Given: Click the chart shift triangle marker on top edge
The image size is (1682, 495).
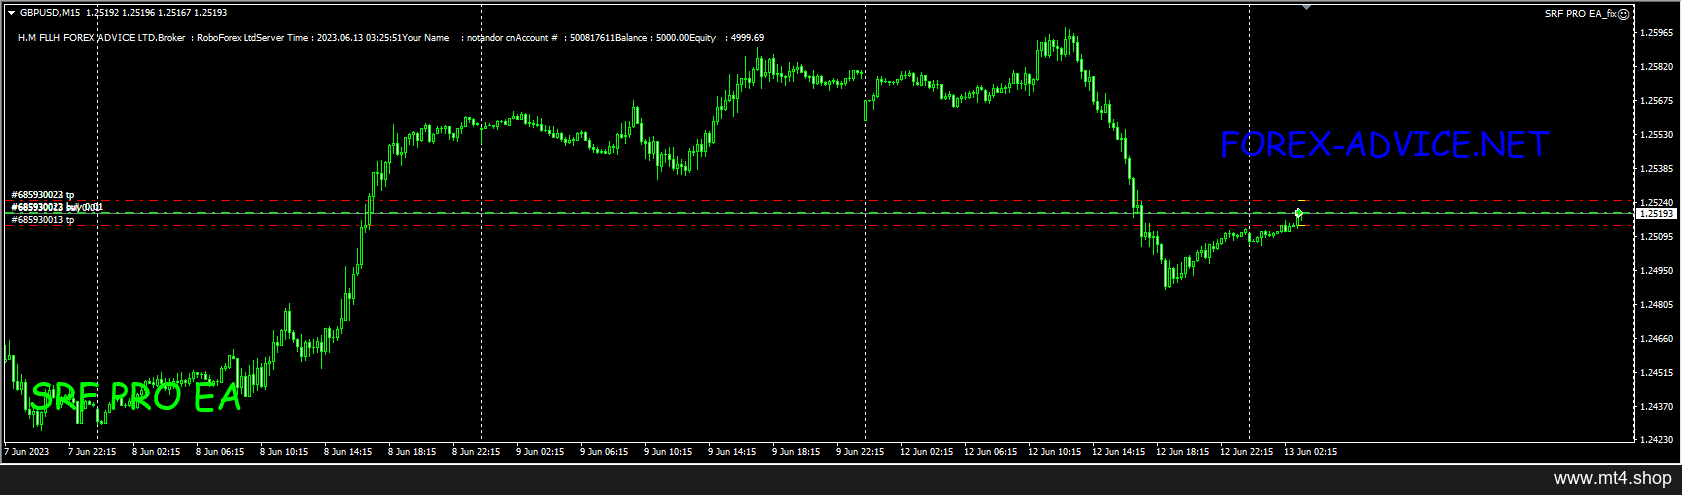Looking at the screenshot, I should (x=1305, y=7).
